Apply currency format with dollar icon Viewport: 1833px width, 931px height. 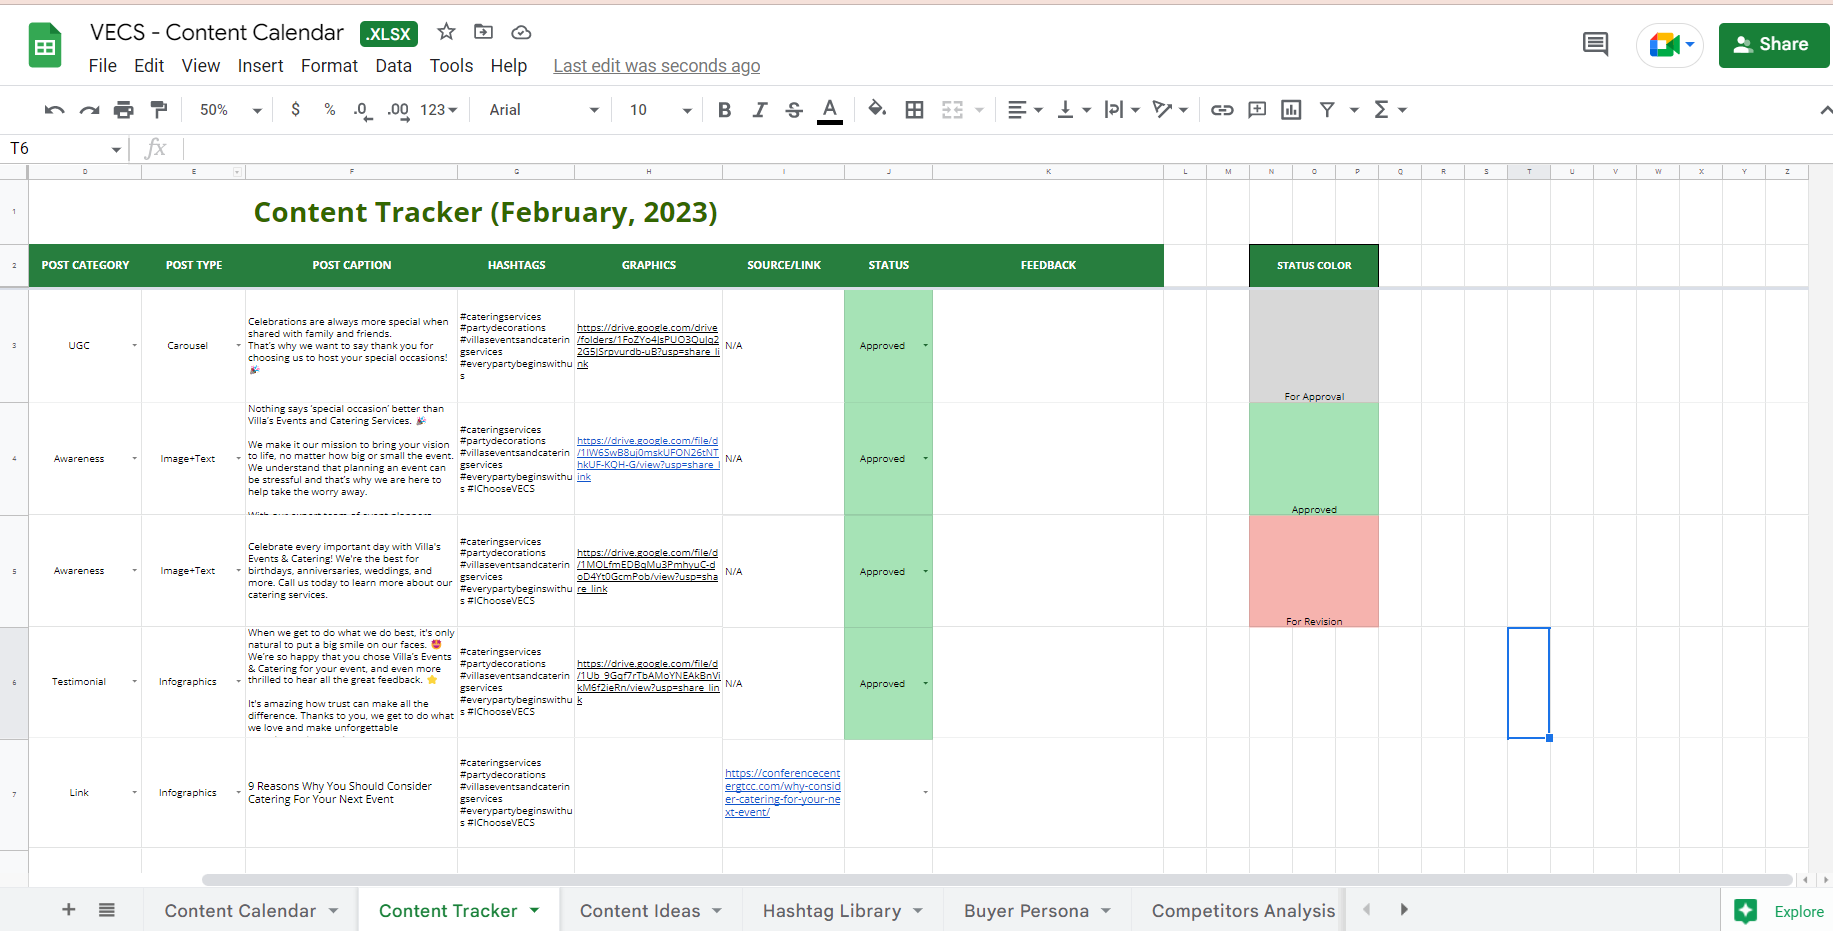pos(295,110)
